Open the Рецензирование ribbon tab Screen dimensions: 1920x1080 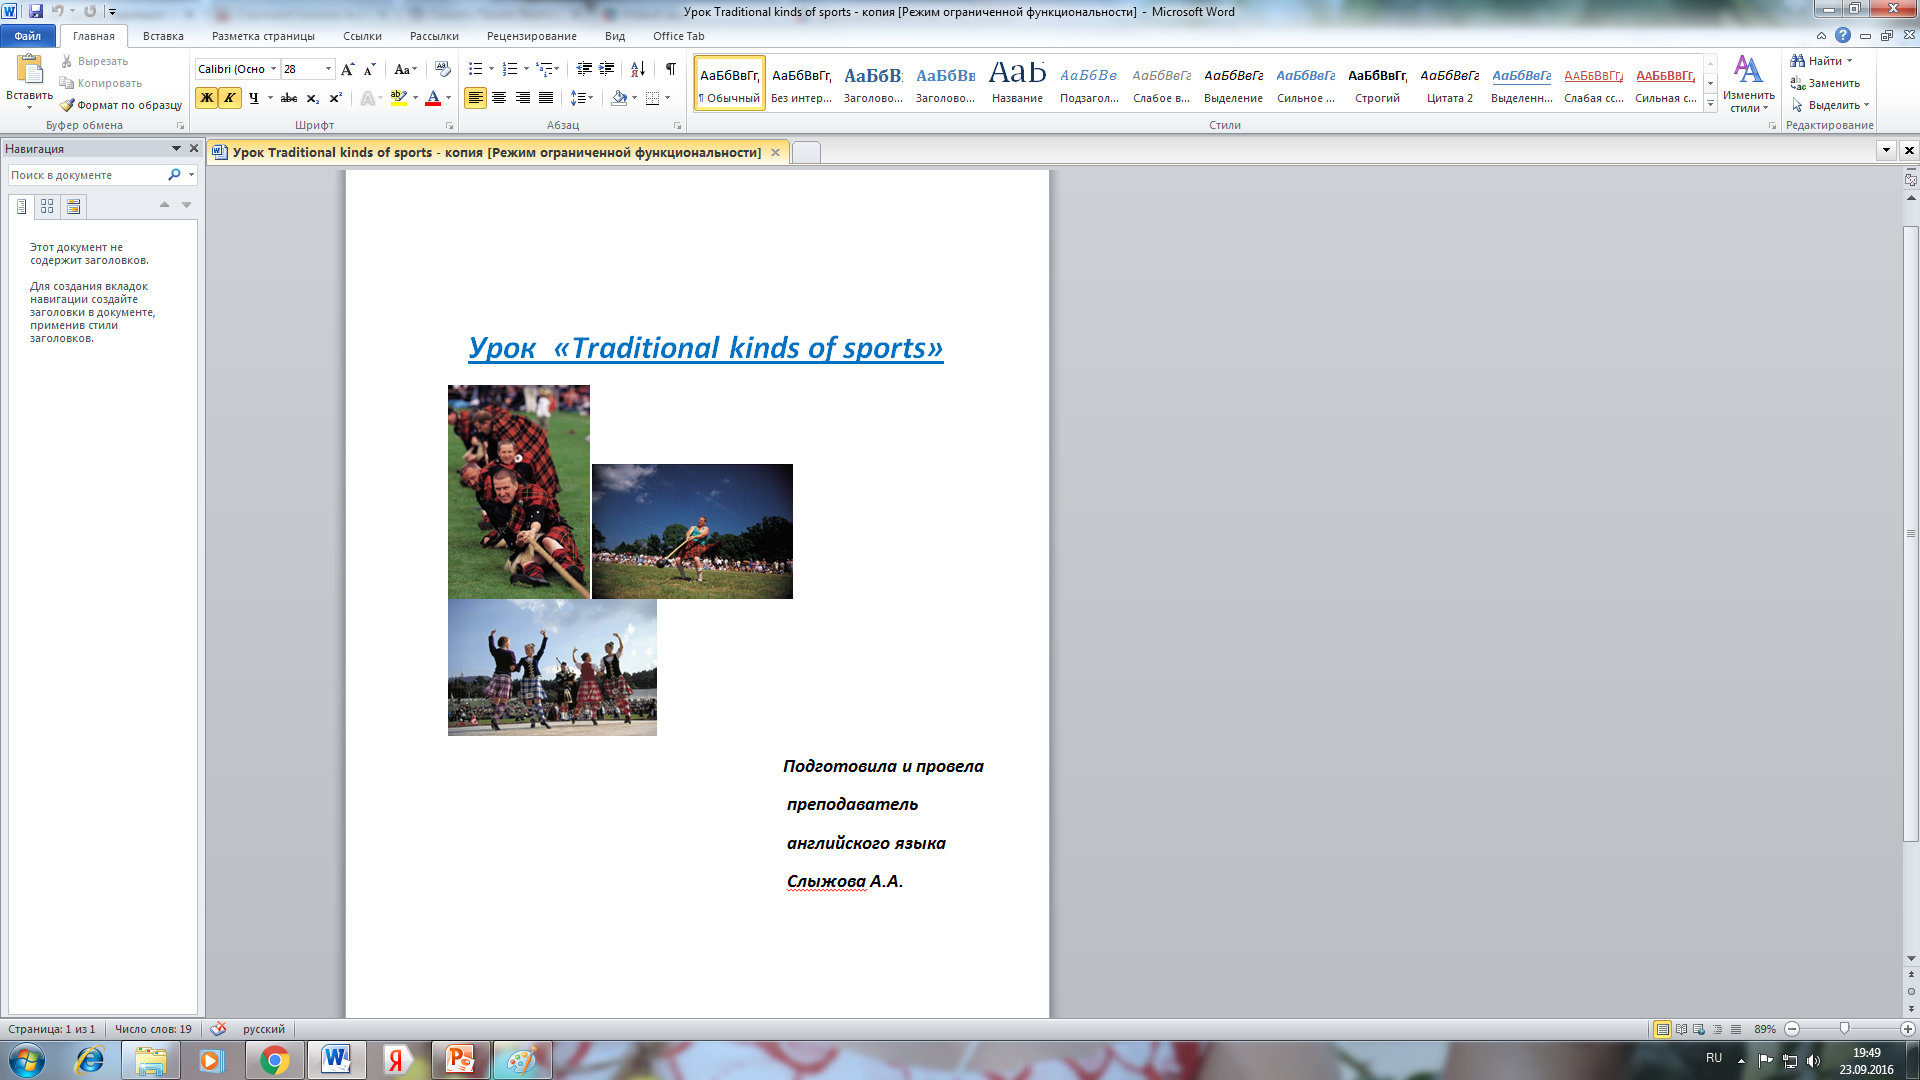[531, 36]
